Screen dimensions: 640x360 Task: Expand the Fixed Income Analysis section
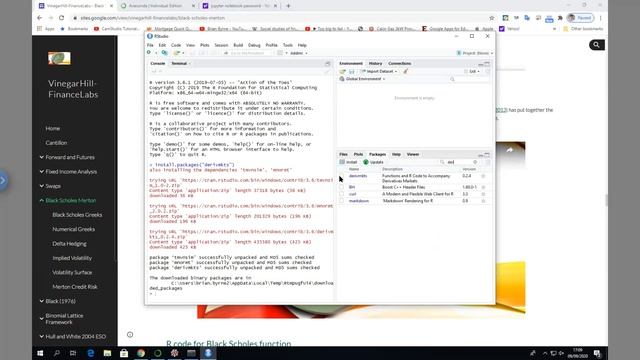42,171
